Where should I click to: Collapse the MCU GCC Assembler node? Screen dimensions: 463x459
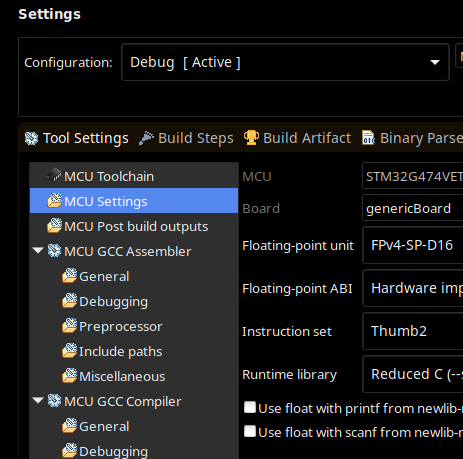[x=38, y=250]
